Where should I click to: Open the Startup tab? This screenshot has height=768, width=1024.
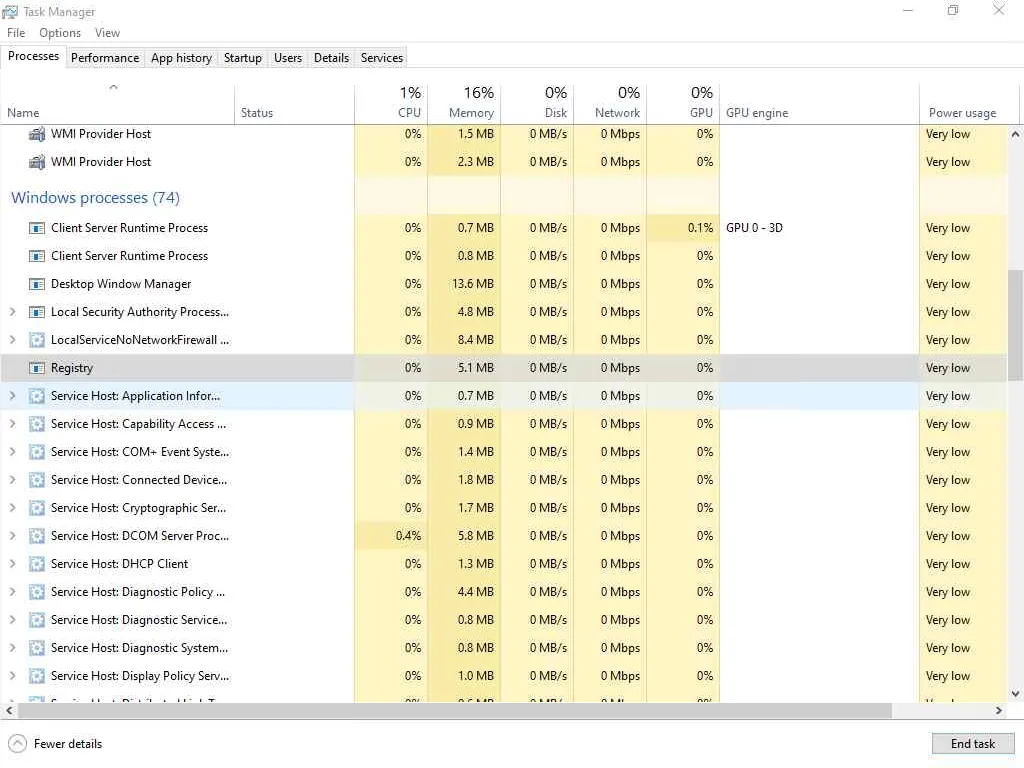(242, 58)
